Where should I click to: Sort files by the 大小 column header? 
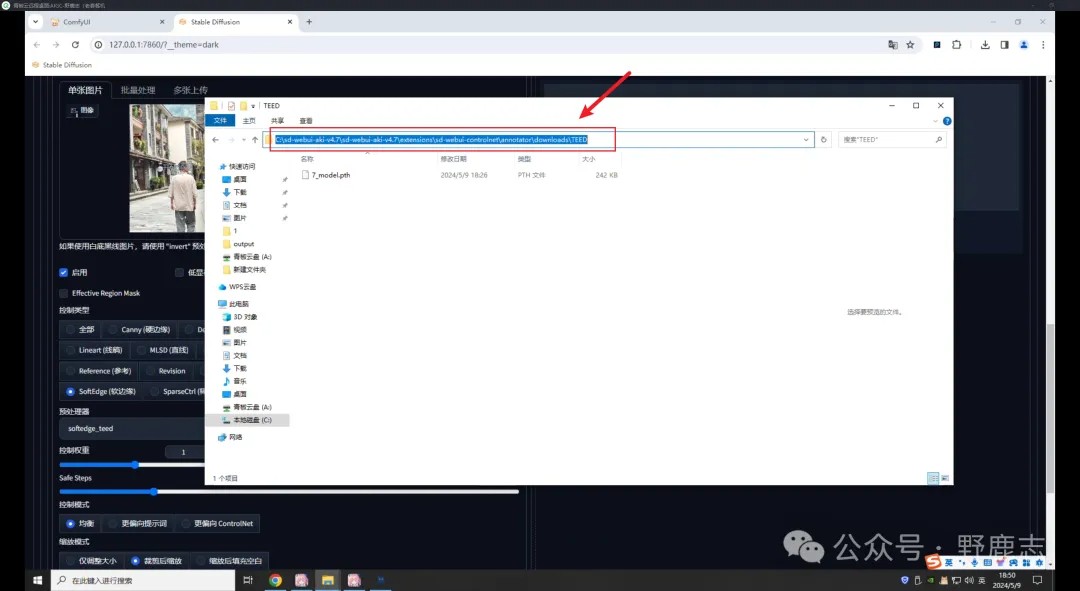pyautogui.click(x=588, y=159)
